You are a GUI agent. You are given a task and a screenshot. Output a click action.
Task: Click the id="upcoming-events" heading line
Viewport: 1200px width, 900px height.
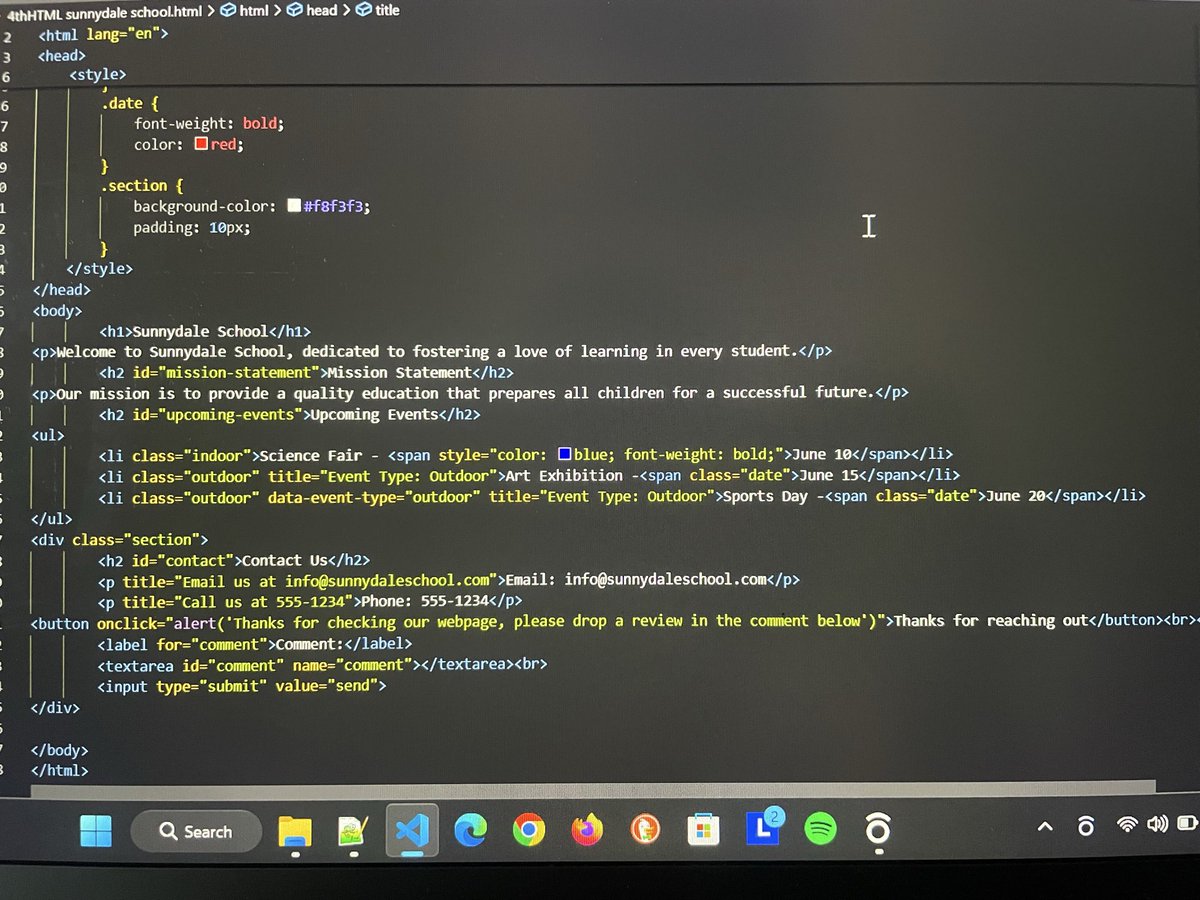(x=290, y=414)
